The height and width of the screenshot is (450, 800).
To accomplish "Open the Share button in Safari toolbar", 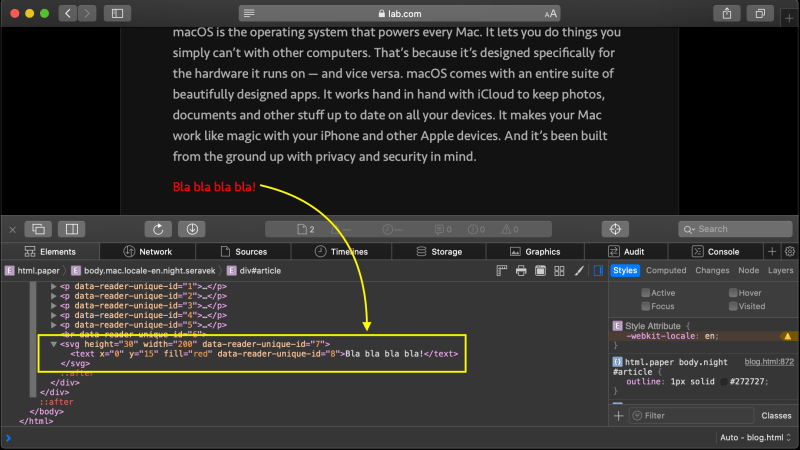I will 727,13.
